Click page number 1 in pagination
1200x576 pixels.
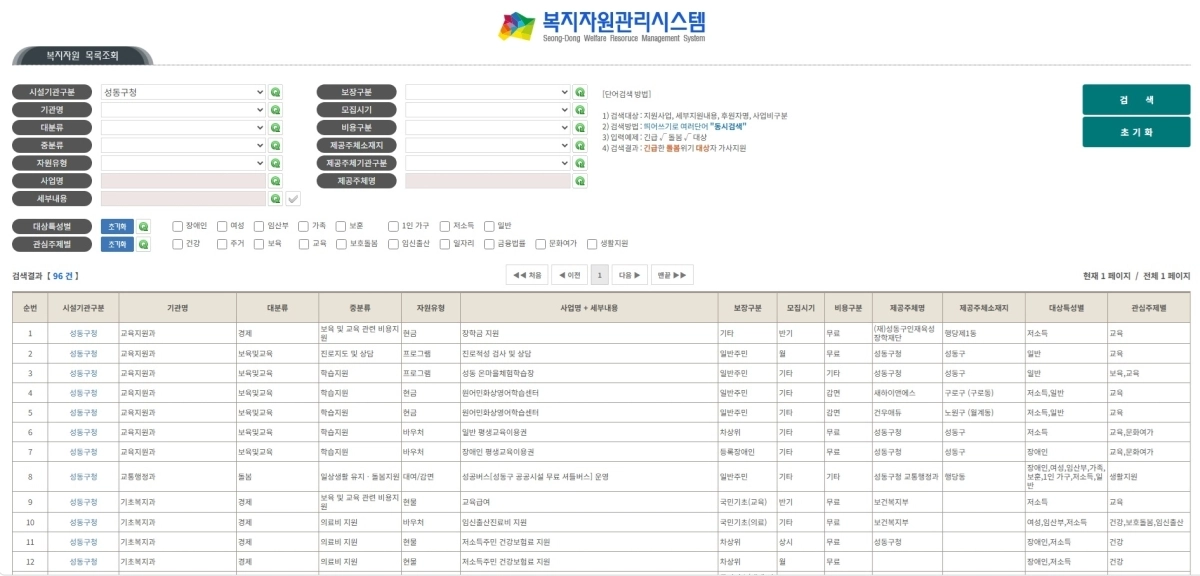coord(600,275)
